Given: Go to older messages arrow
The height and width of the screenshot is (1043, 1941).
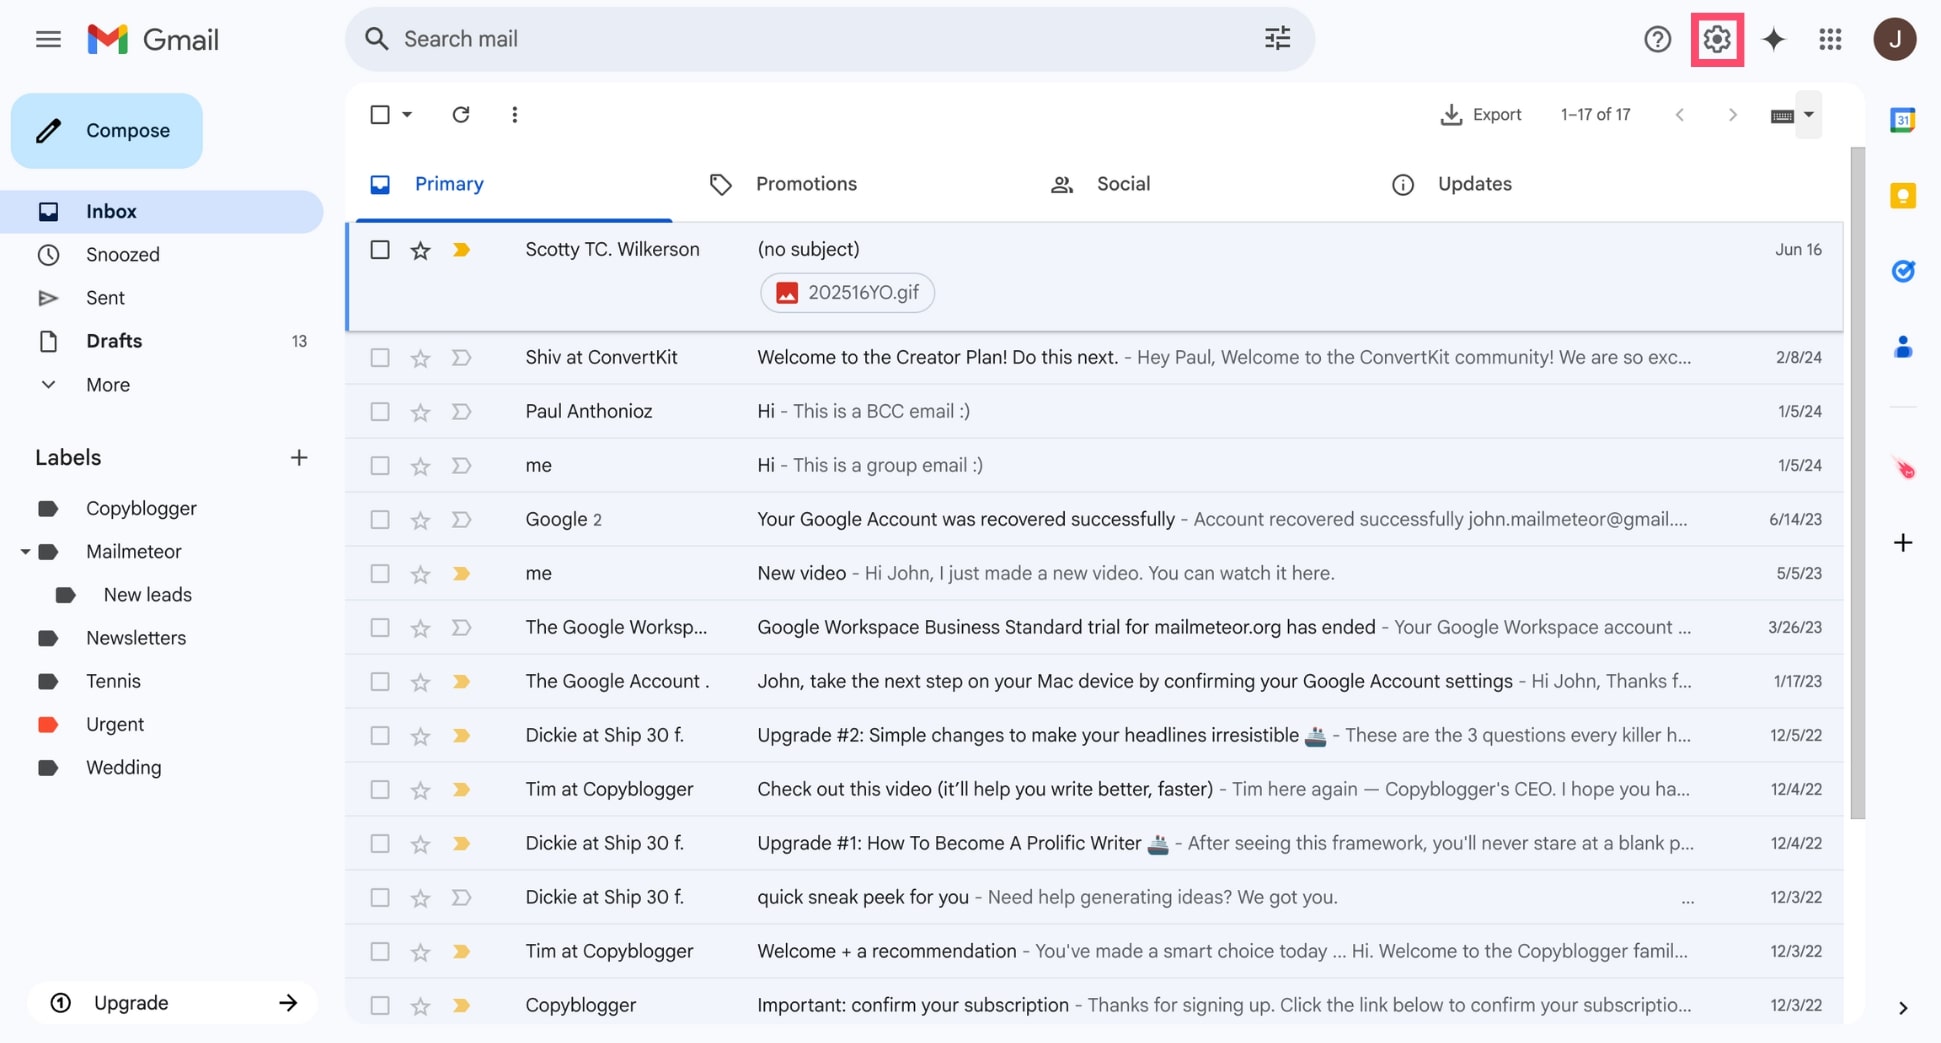Looking at the screenshot, I should coord(1732,115).
